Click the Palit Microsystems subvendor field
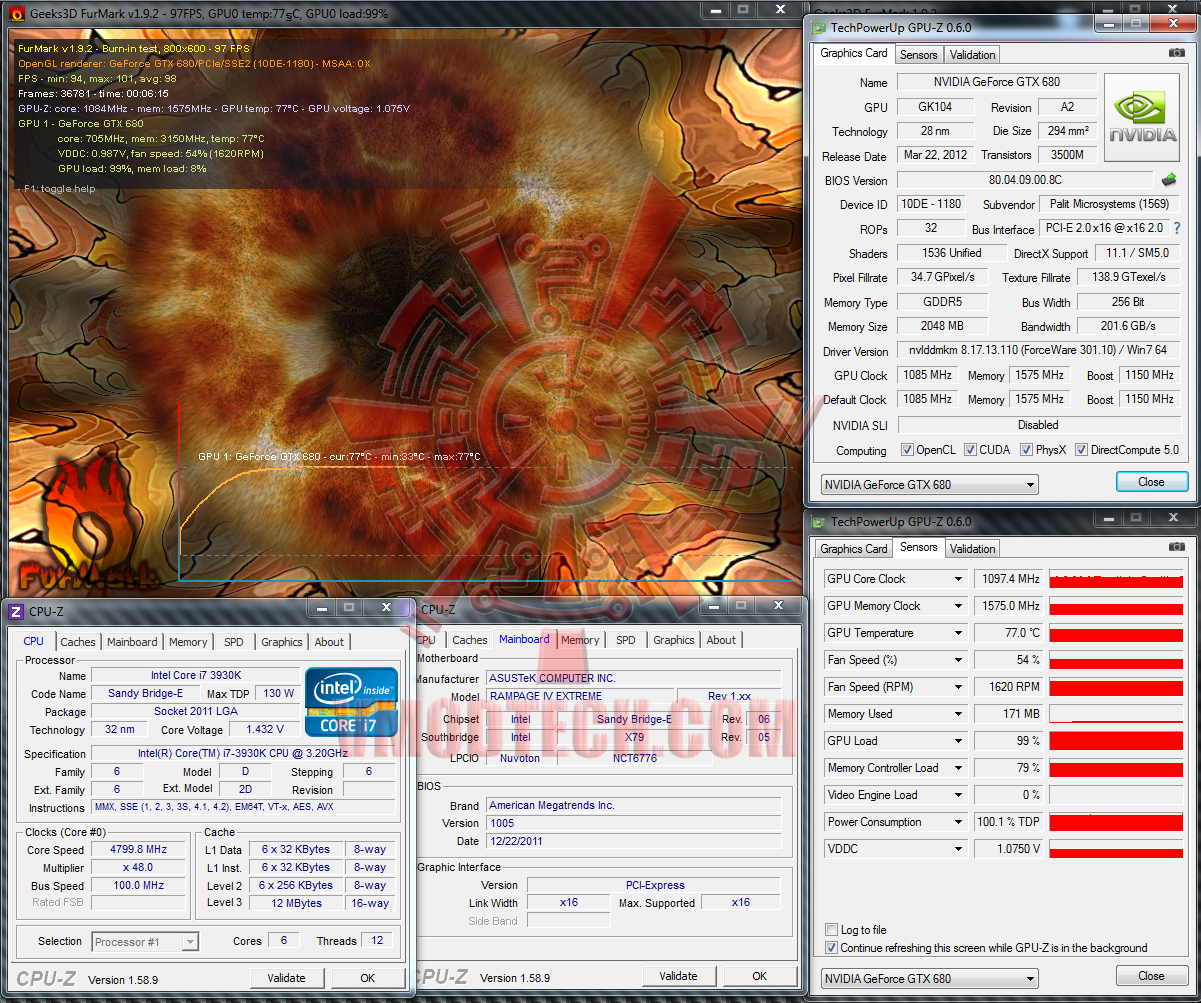 click(1110, 204)
